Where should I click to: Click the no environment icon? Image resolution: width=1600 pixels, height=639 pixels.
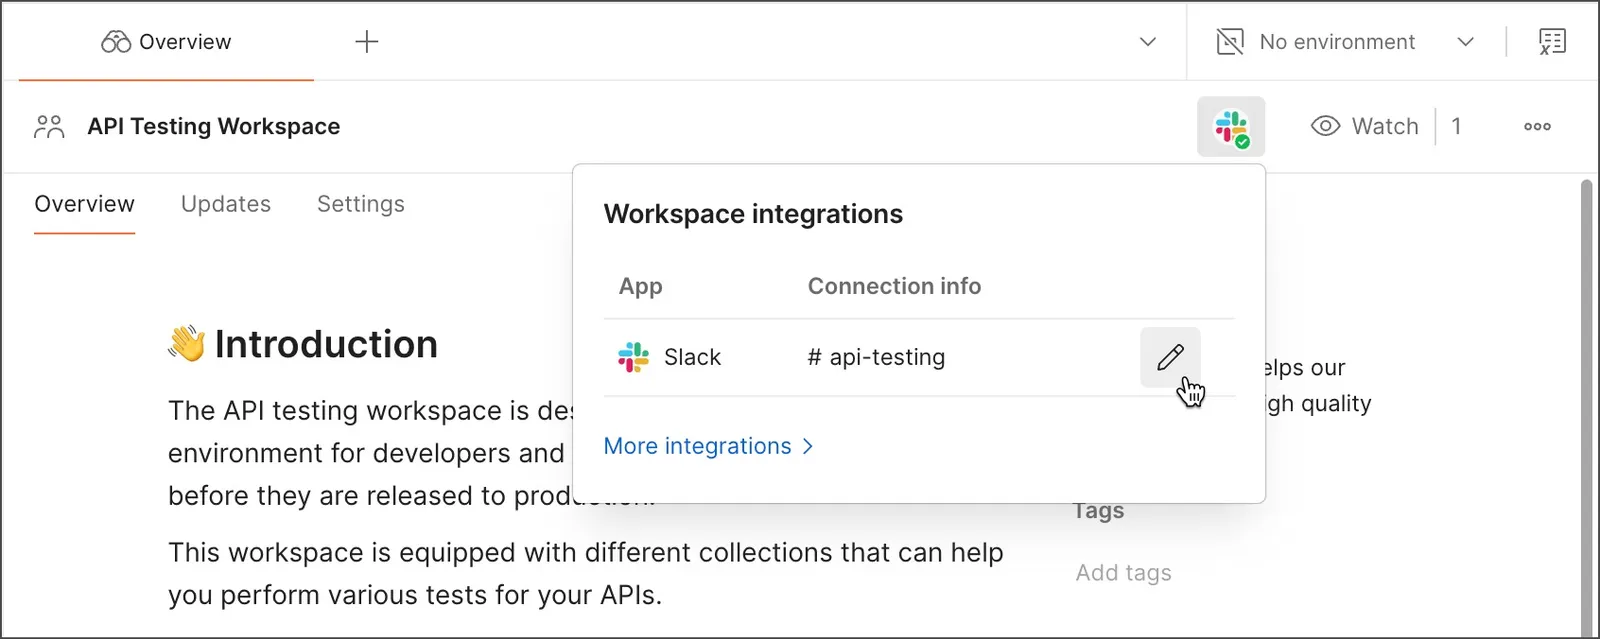pos(1230,42)
